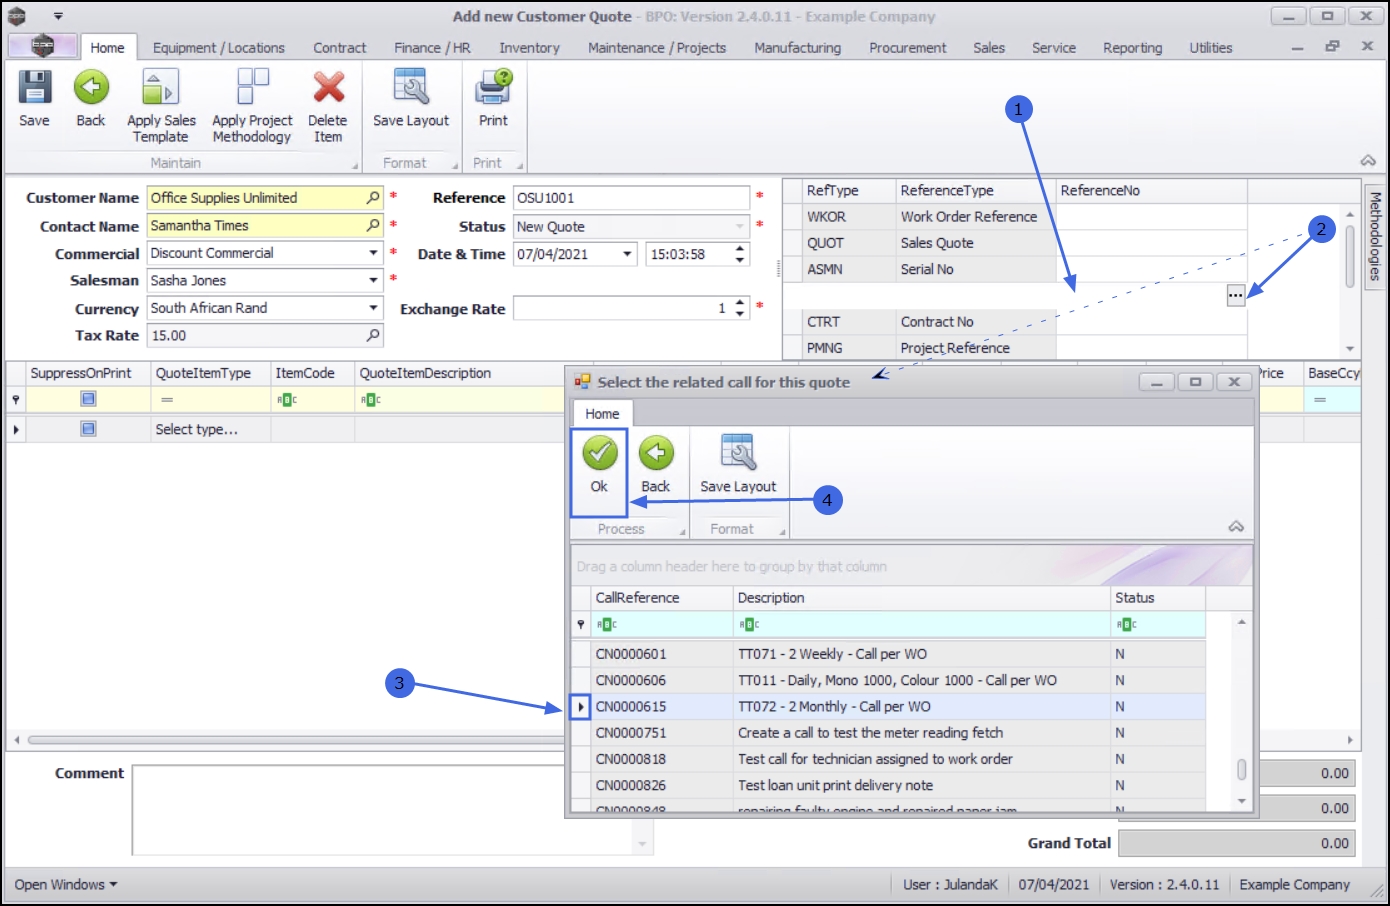Open the Currency dropdown
Viewport: 1390px width, 906px height.
pyautogui.click(x=373, y=308)
